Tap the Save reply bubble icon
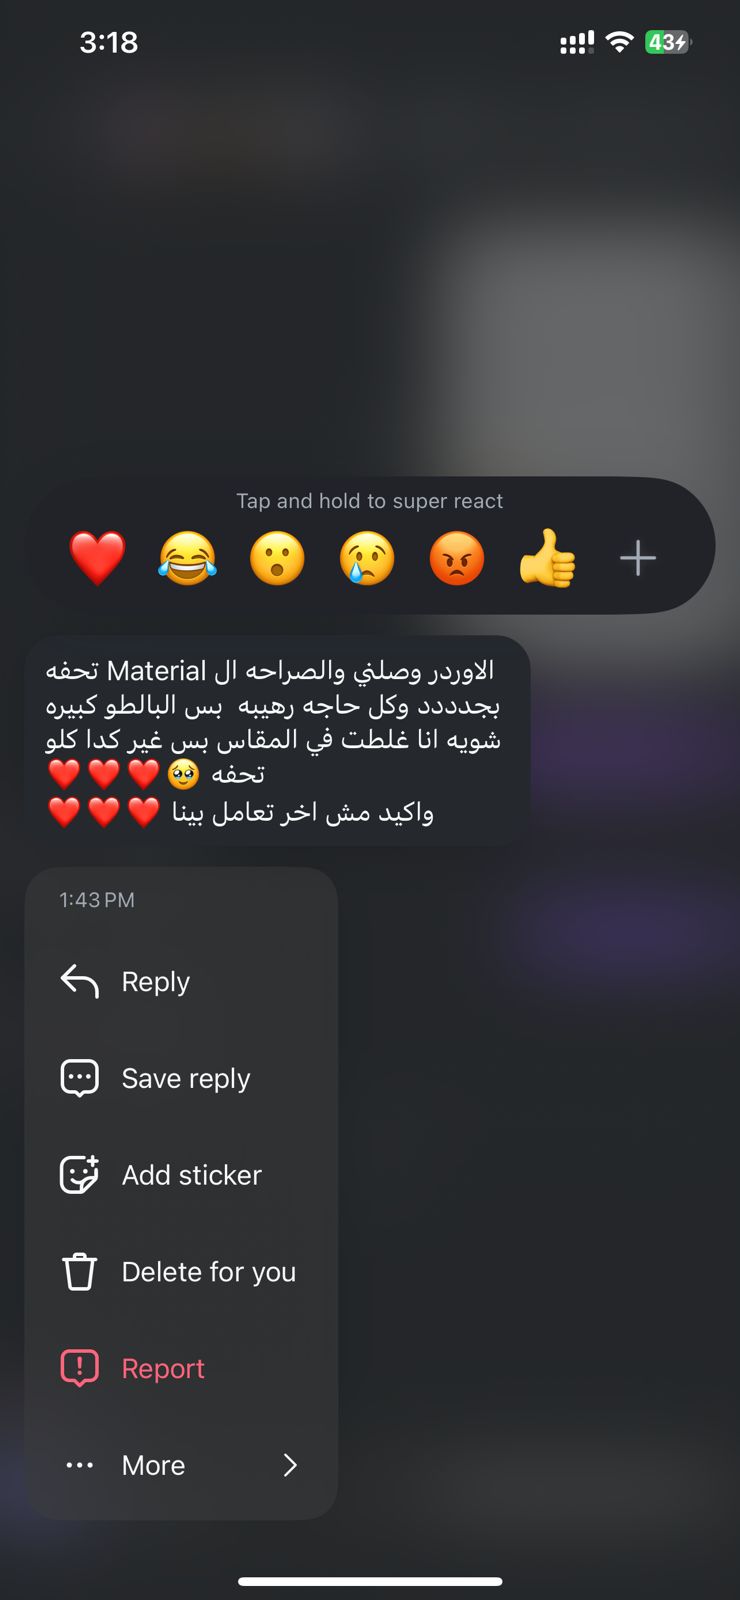Viewport: 740px width, 1600px height. click(x=80, y=1078)
